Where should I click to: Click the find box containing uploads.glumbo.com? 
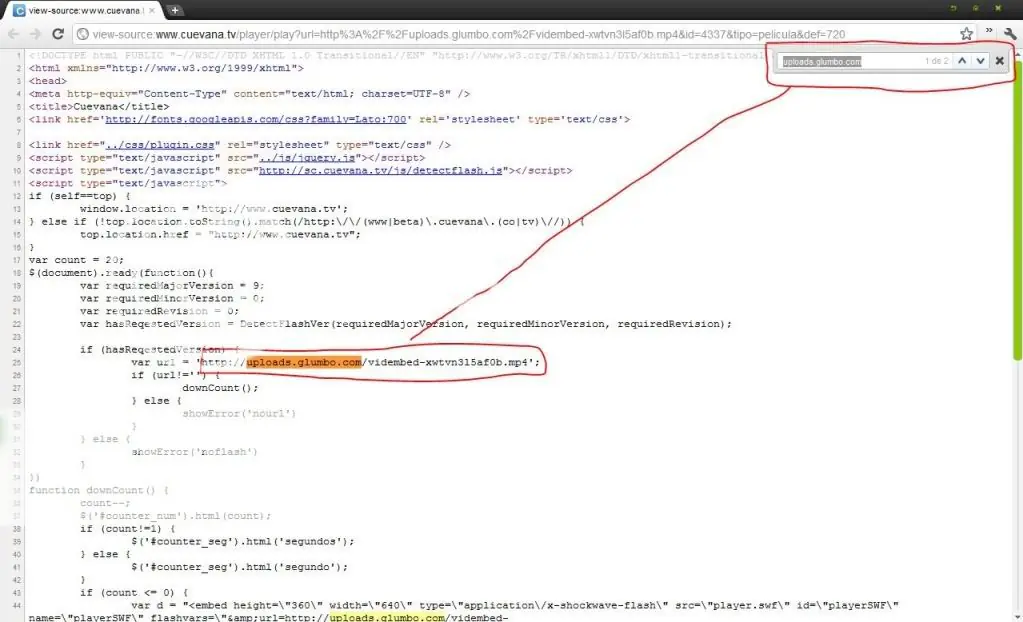click(x=848, y=61)
